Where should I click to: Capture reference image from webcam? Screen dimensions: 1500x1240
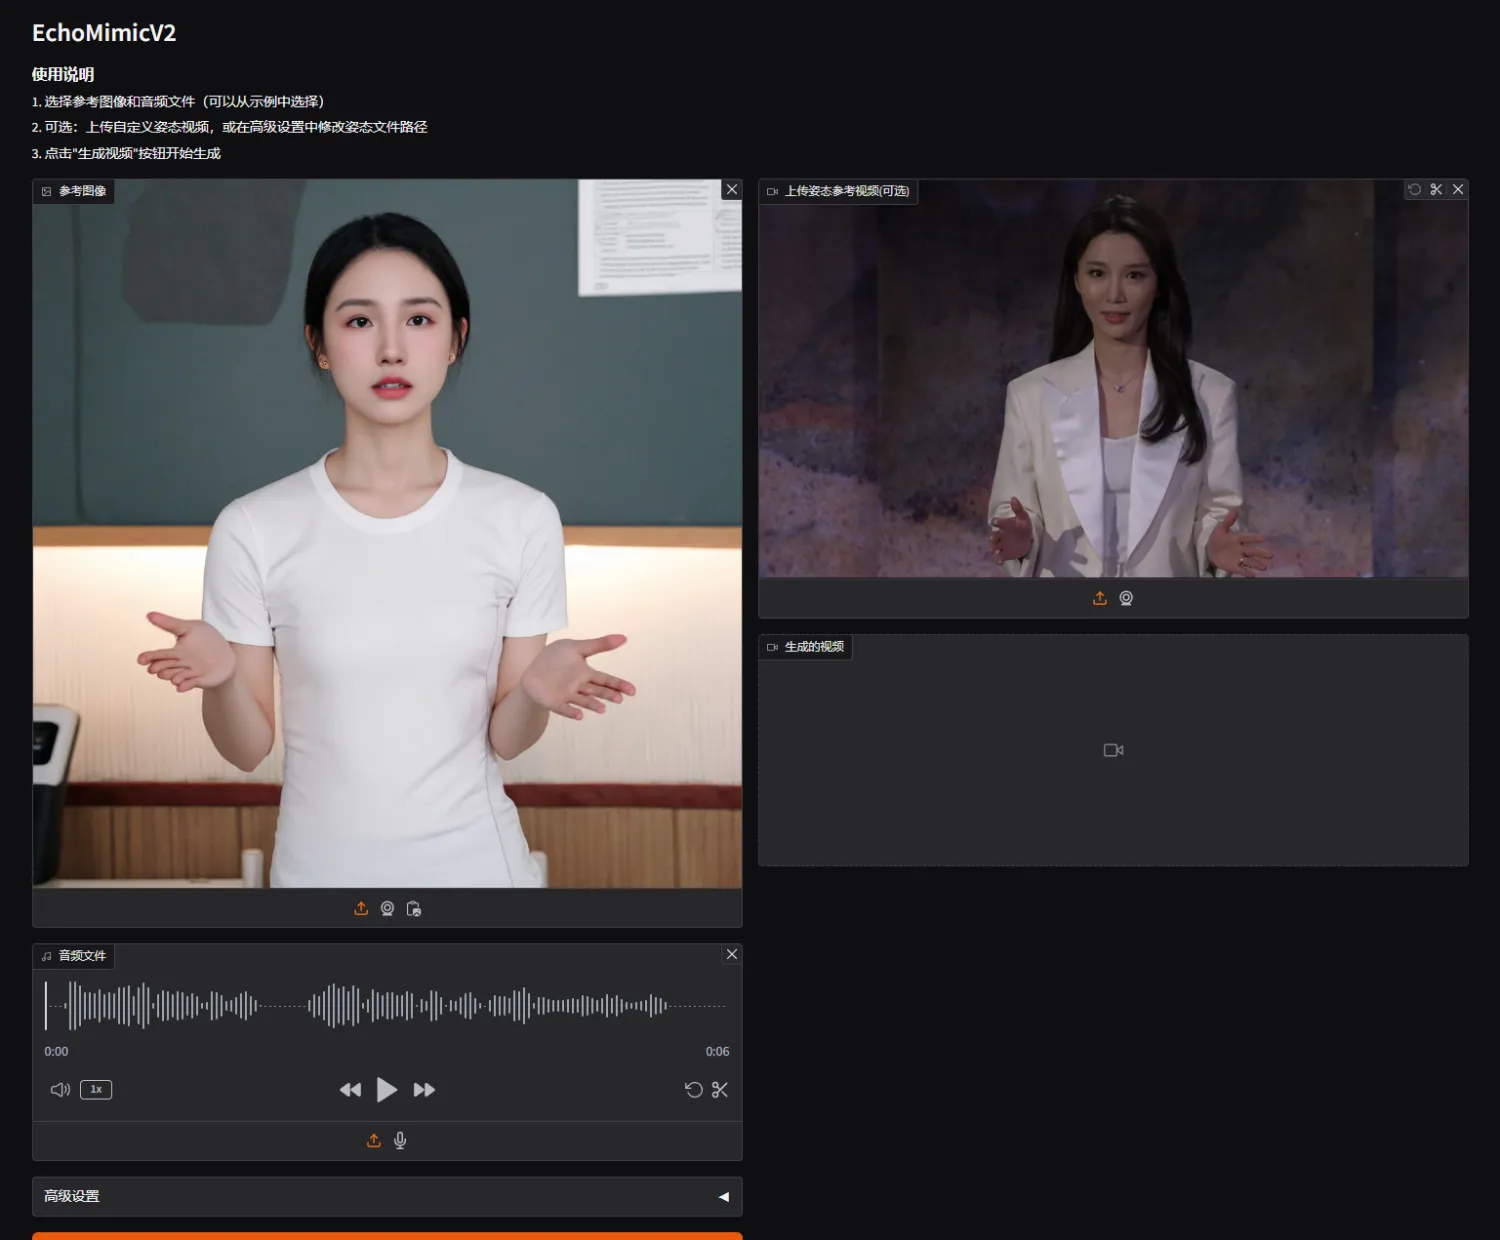(x=387, y=908)
